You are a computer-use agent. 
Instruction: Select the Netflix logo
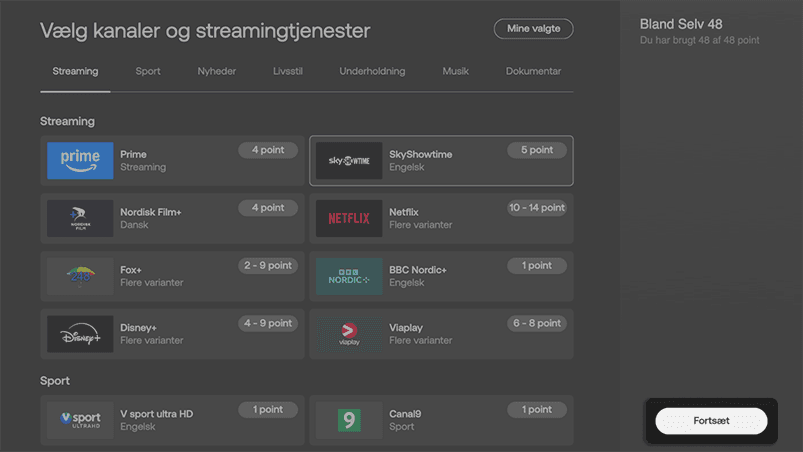click(349, 219)
